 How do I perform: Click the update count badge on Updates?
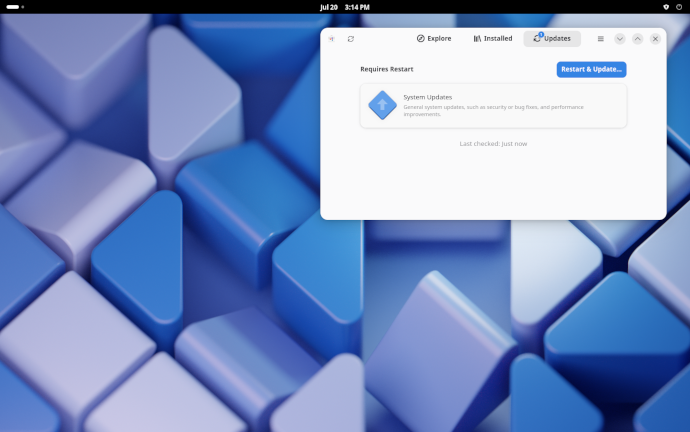(x=541, y=34)
